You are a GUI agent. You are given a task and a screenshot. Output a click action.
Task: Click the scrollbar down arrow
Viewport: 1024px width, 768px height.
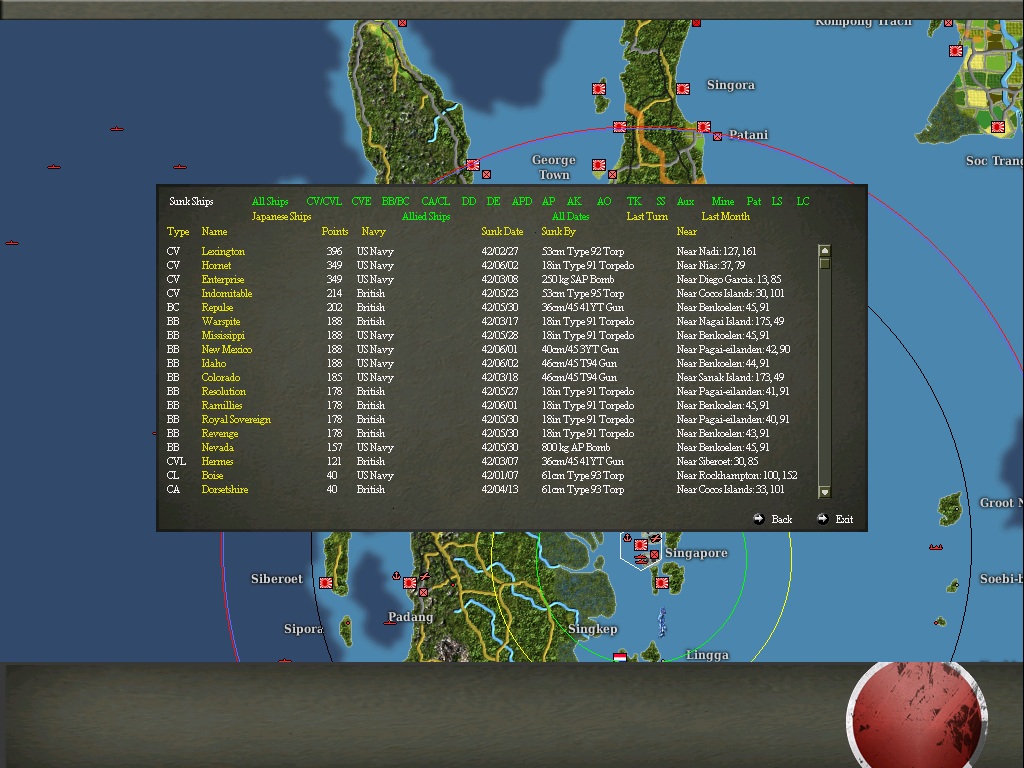(x=825, y=492)
